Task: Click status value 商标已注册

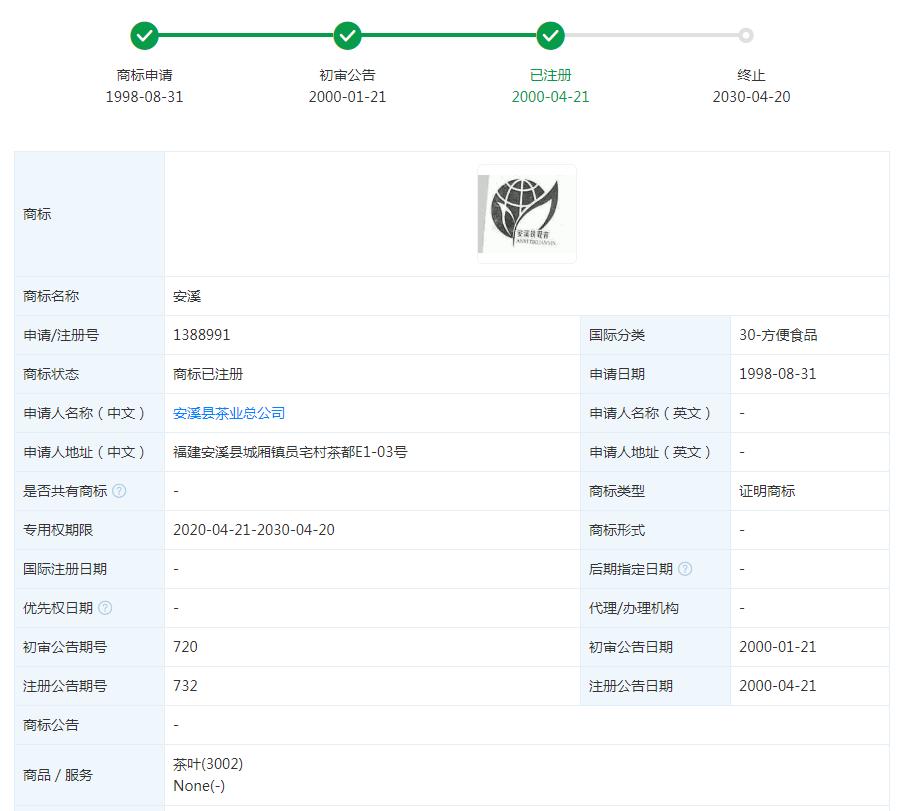Action: pyautogui.click(x=208, y=374)
